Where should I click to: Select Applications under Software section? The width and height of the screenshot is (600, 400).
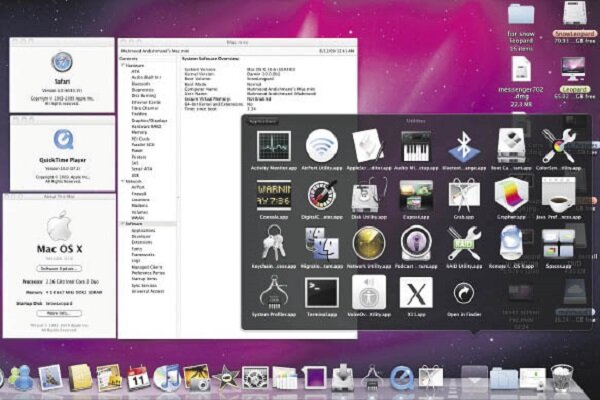click(x=143, y=230)
